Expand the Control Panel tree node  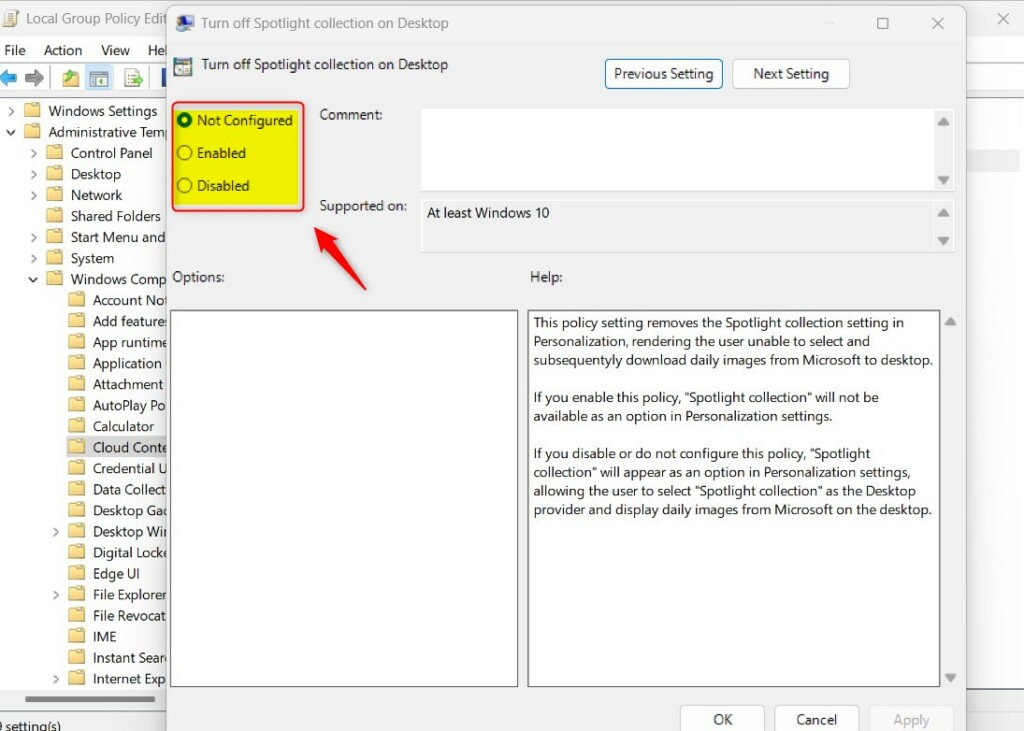click(x=33, y=154)
